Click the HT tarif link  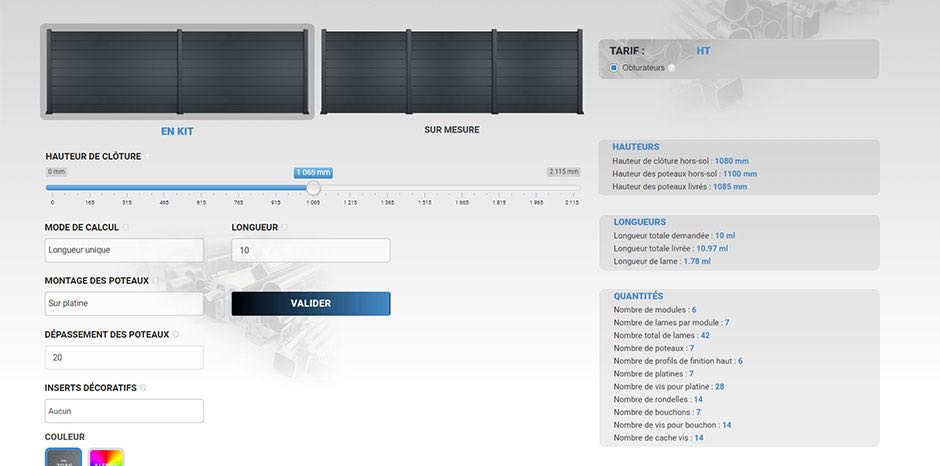[703, 50]
